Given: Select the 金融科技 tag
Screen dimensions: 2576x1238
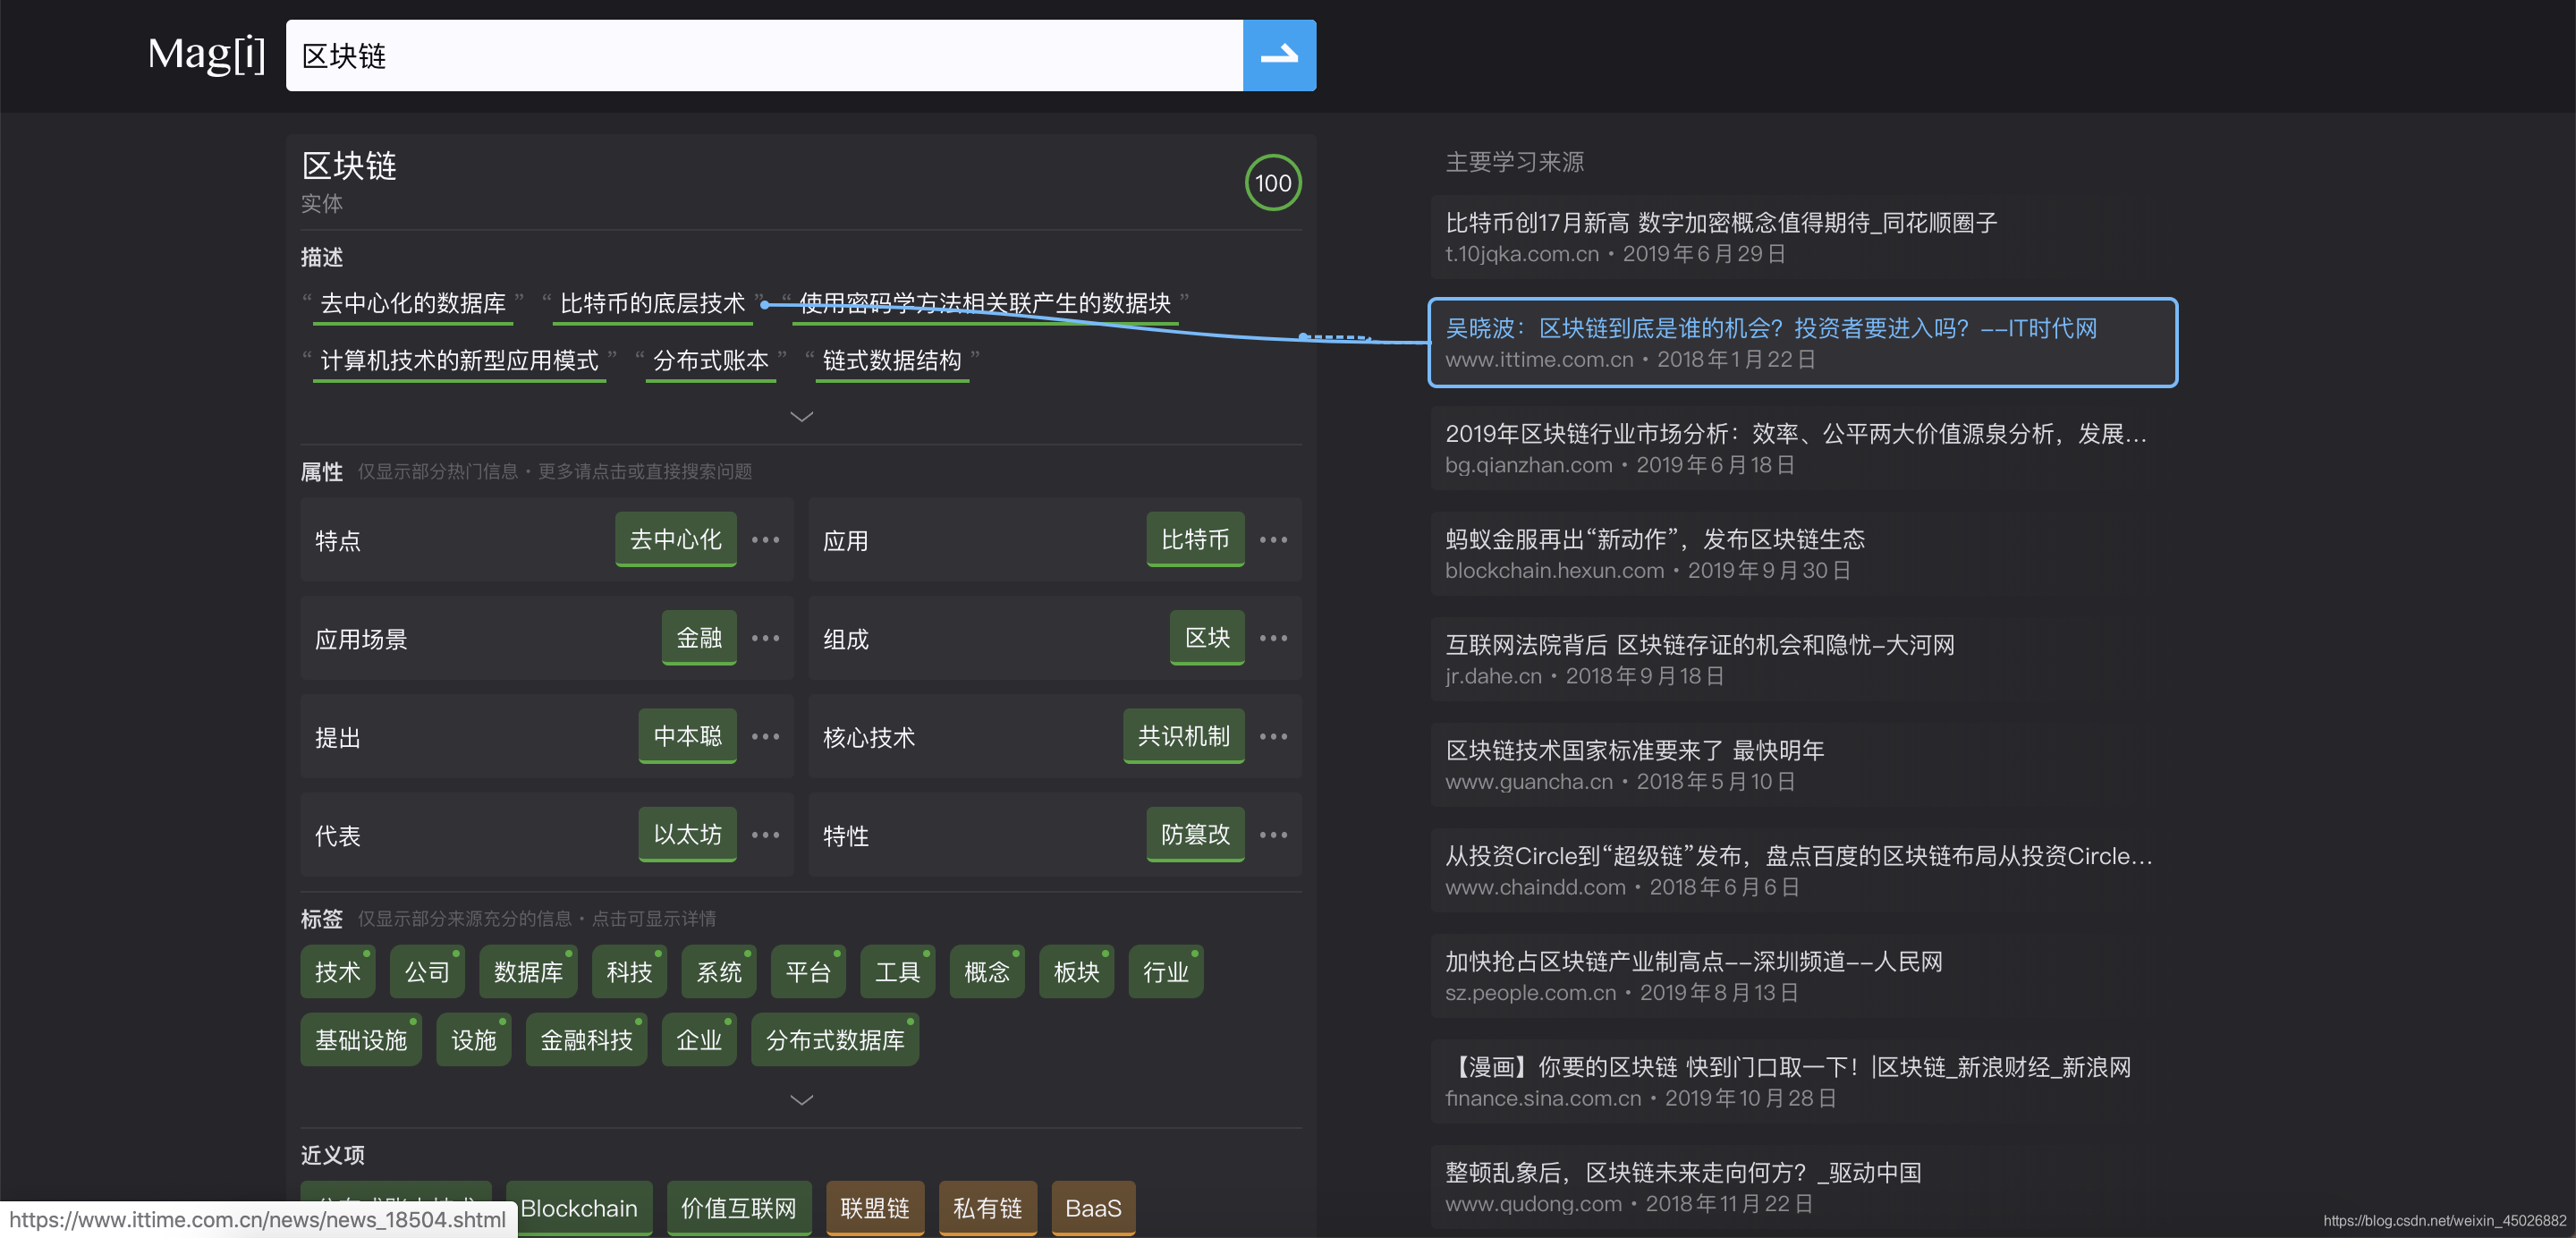Looking at the screenshot, I should pyautogui.click(x=586, y=1040).
